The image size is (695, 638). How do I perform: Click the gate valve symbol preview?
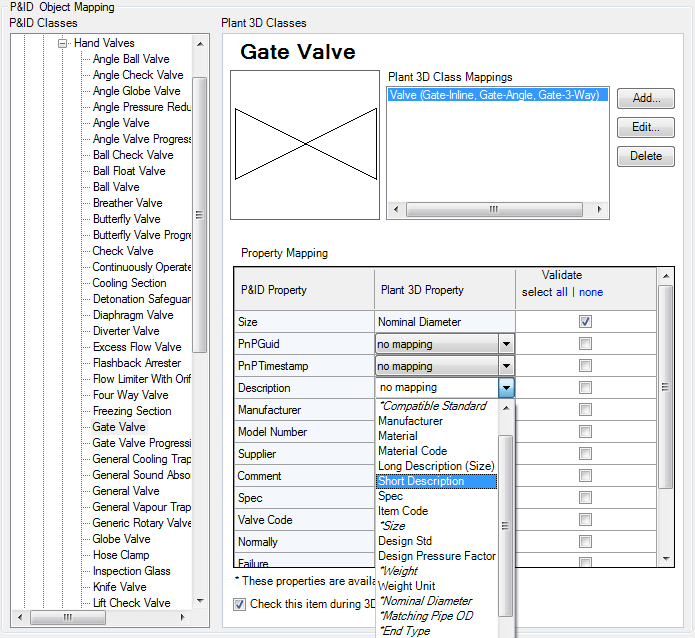305,145
